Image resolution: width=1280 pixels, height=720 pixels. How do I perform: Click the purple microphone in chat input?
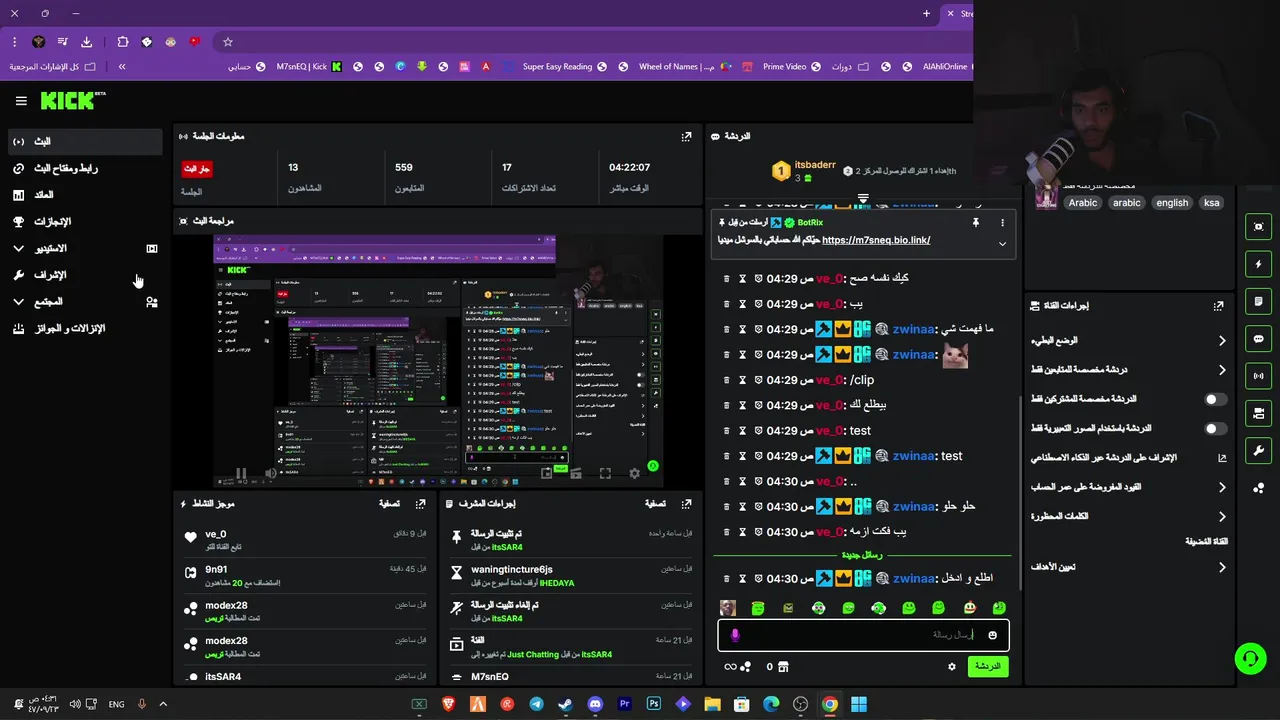[x=735, y=635]
